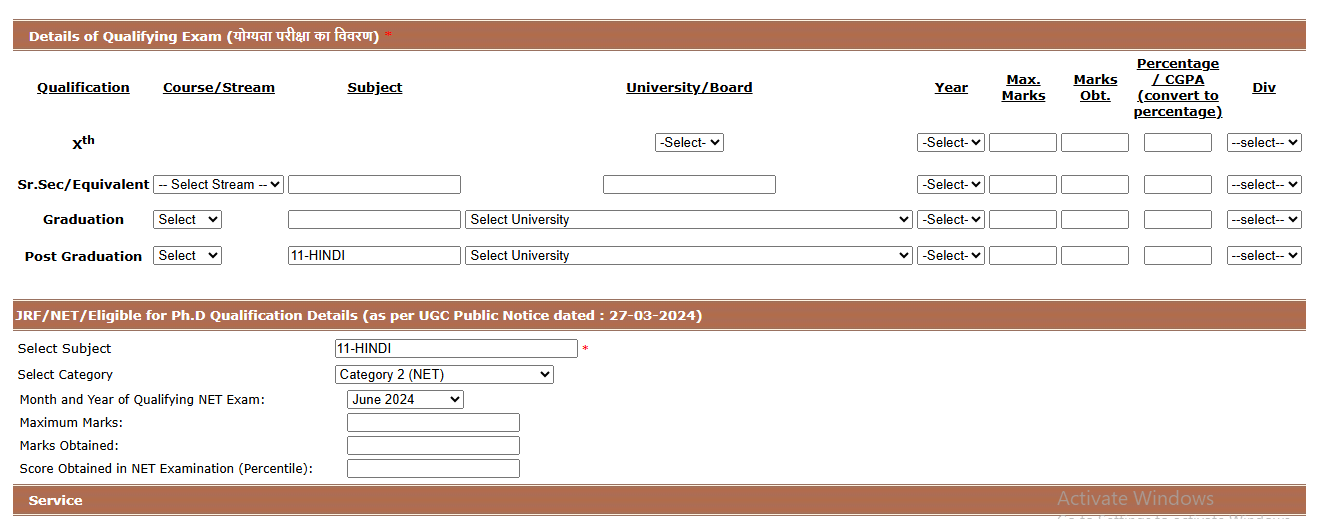Viewport: 1332px width, 519px height.
Task: Change NET exam month June 2024 dropdown
Action: [x=405, y=400]
